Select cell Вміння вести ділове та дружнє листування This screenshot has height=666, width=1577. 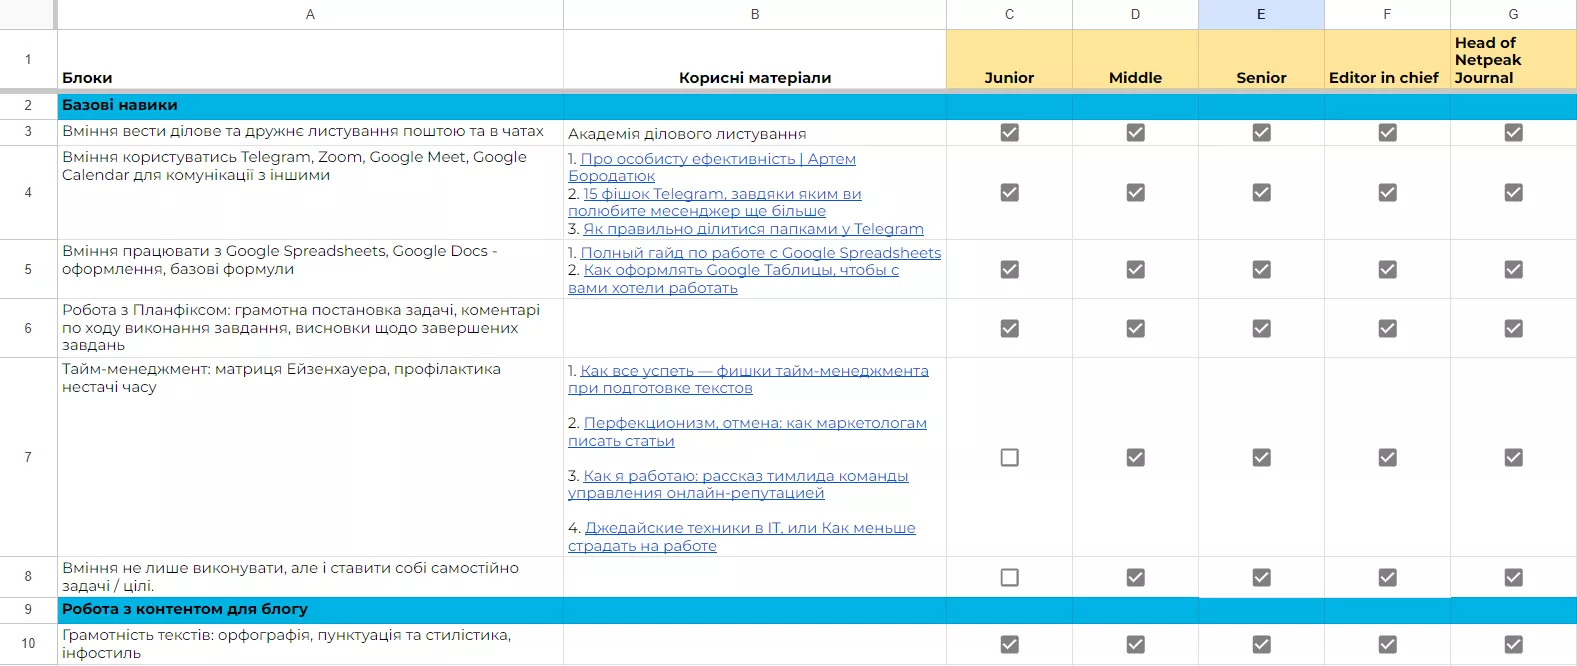tap(310, 133)
